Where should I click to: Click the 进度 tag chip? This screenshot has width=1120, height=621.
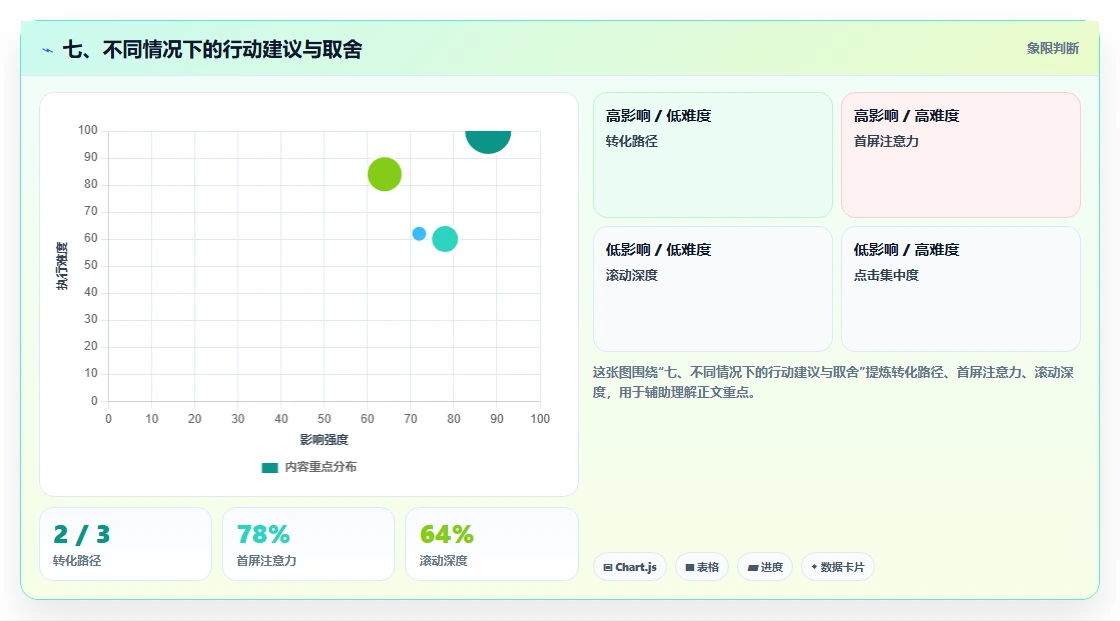[x=765, y=567]
